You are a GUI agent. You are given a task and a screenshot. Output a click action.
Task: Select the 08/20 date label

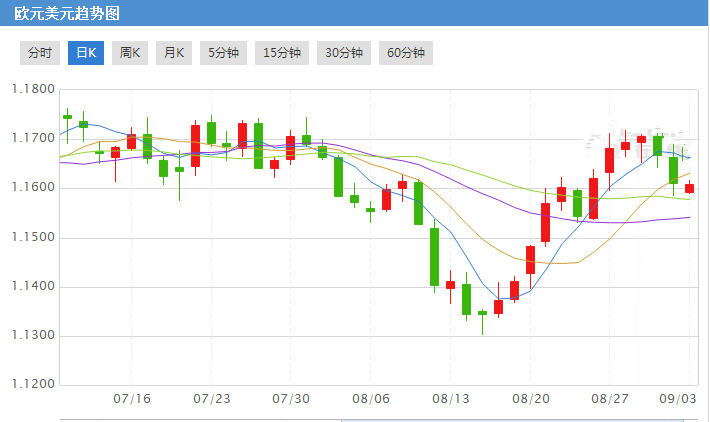(x=531, y=399)
